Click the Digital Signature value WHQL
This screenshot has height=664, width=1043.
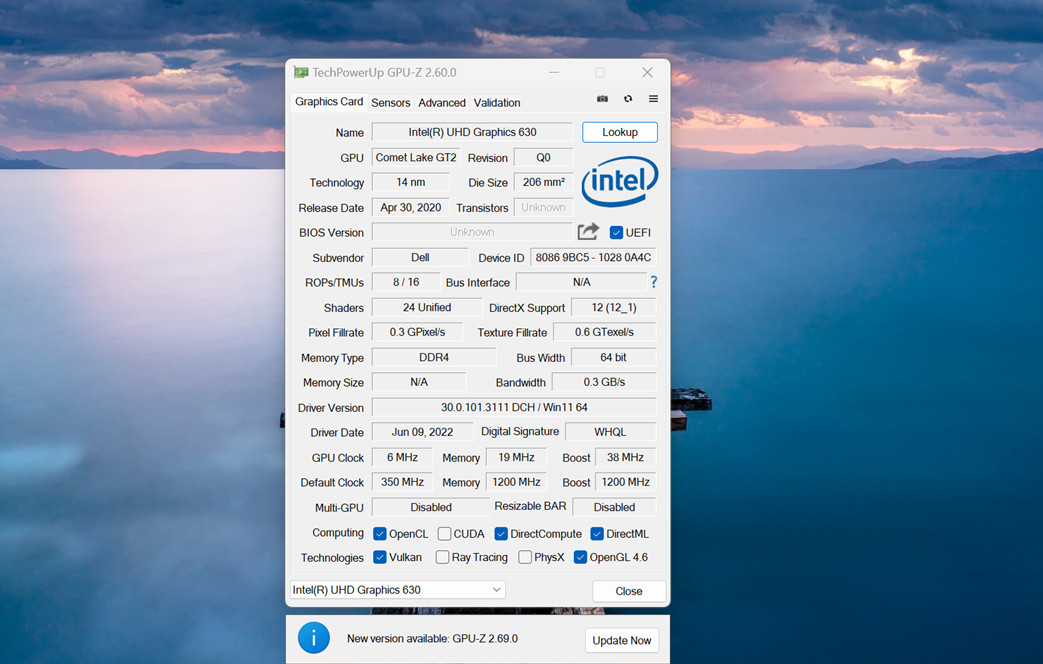coord(610,432)
